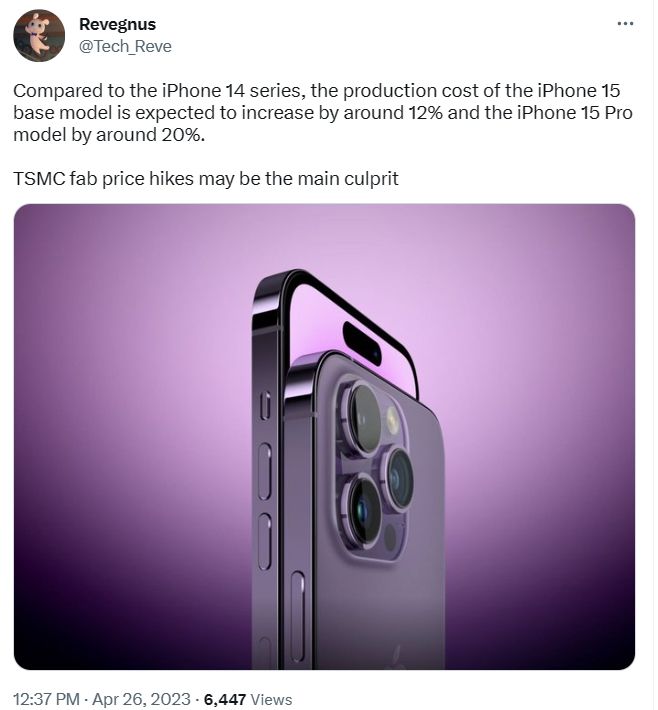Click the volume down button on phone

click(x=265, y=542)
